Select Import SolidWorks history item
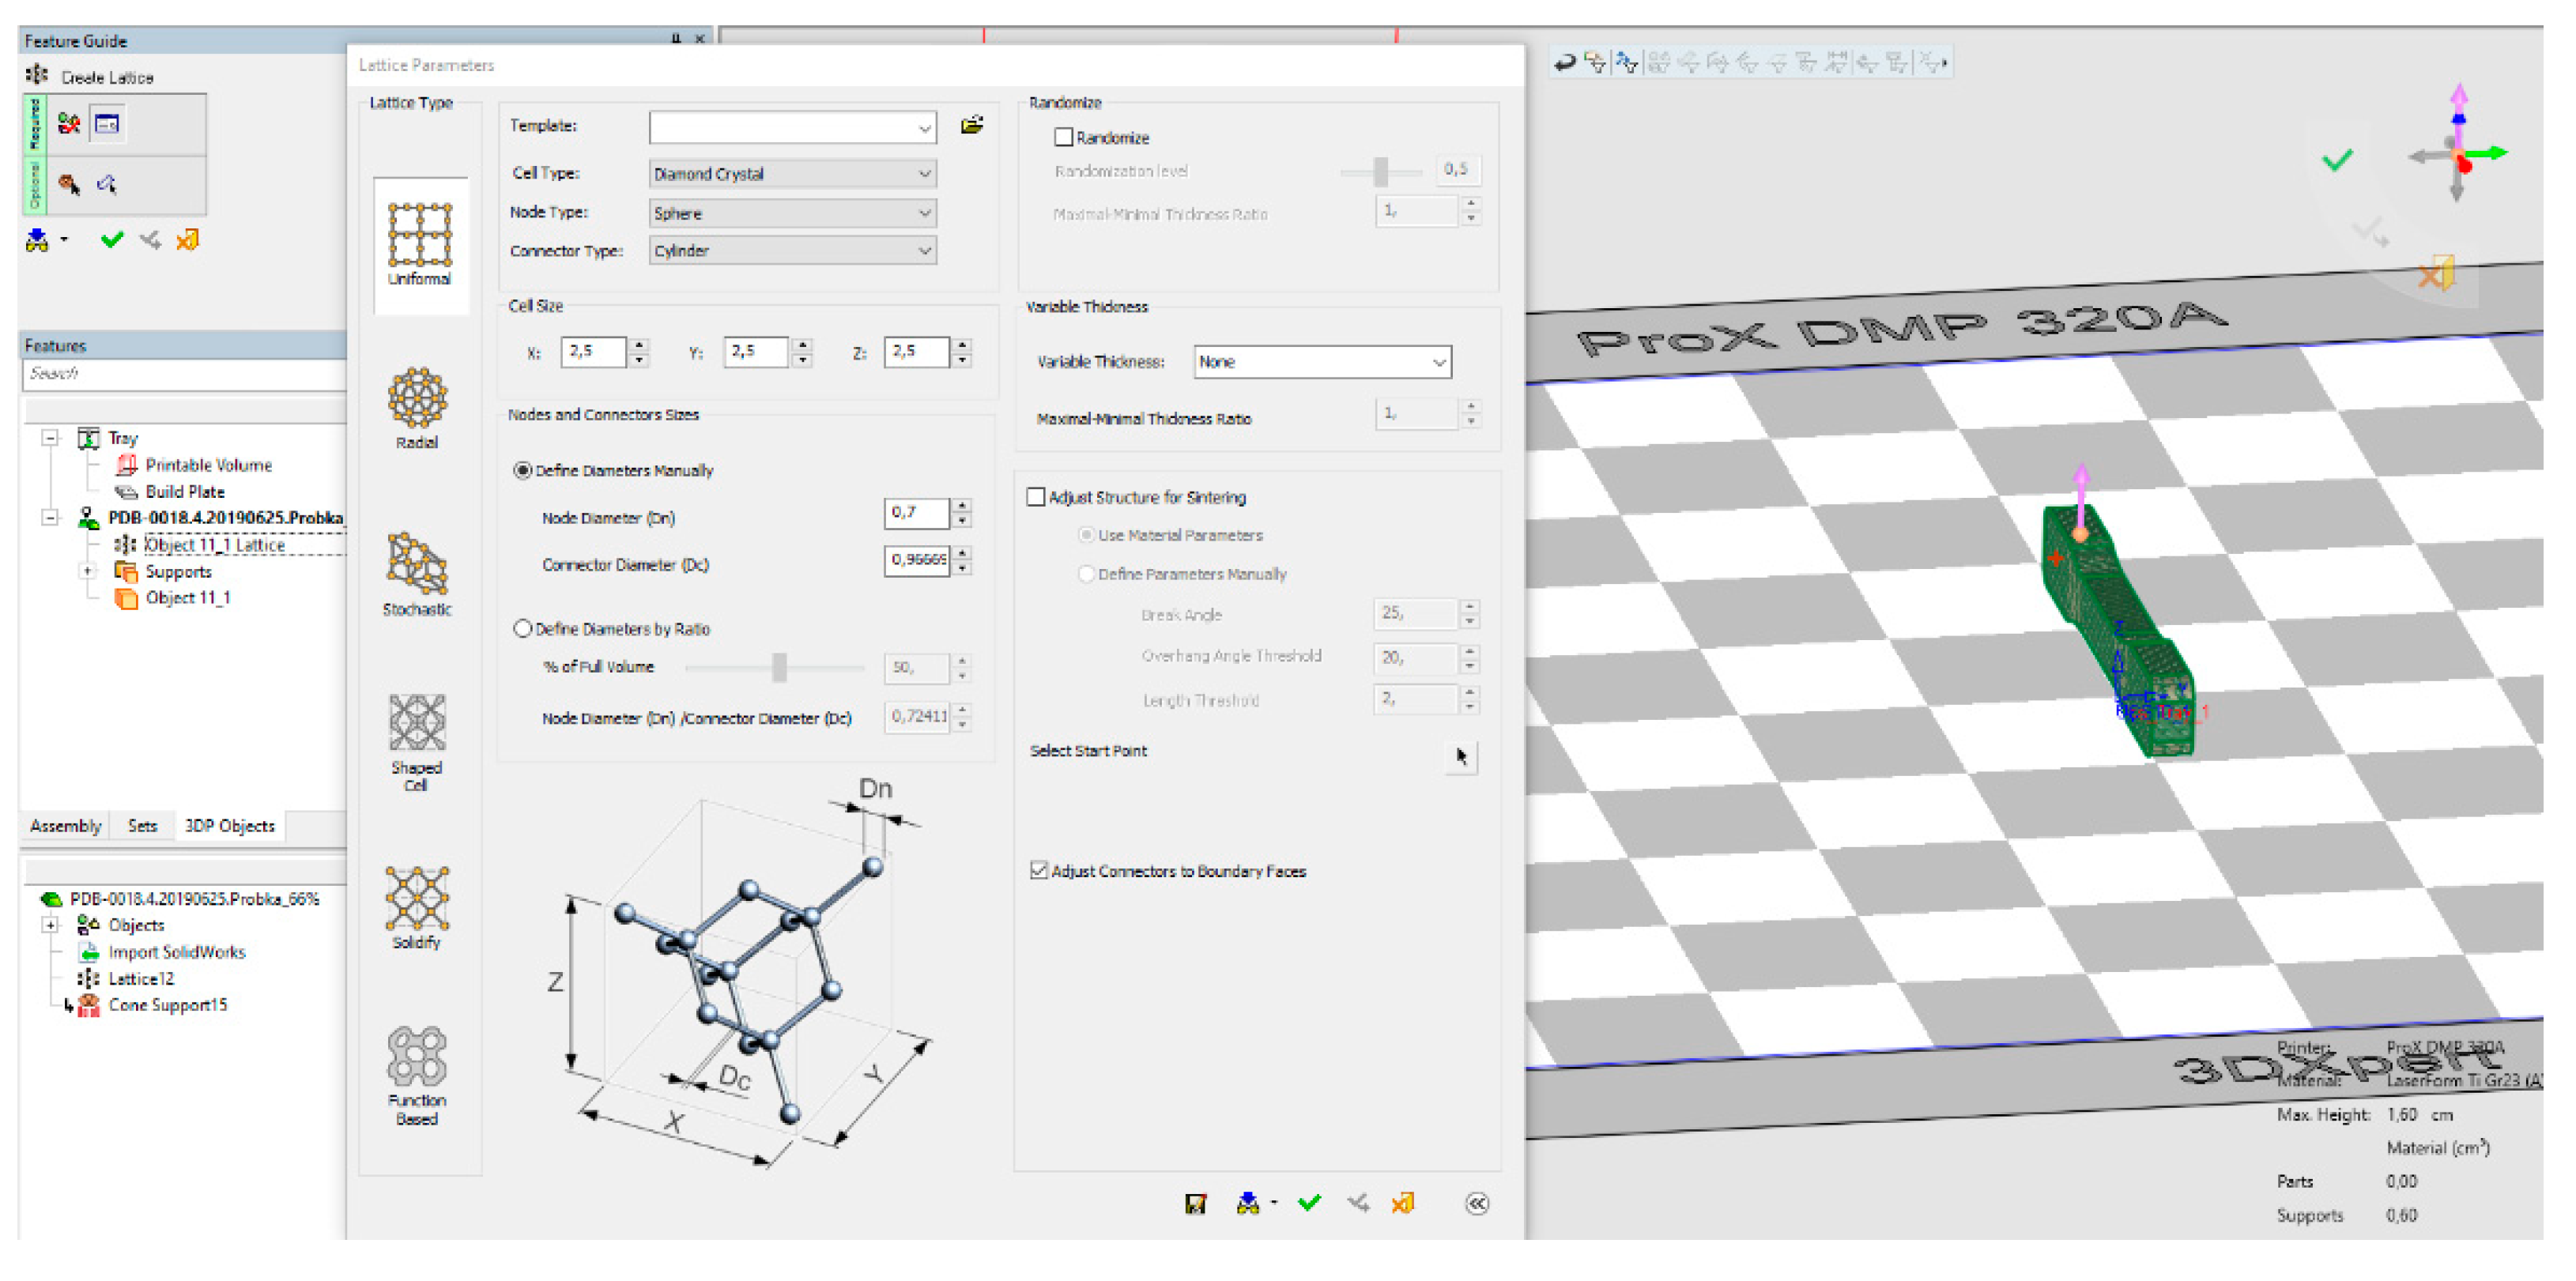The height and width of the screenshot is (1281, 2576). (x=176, y=952)
